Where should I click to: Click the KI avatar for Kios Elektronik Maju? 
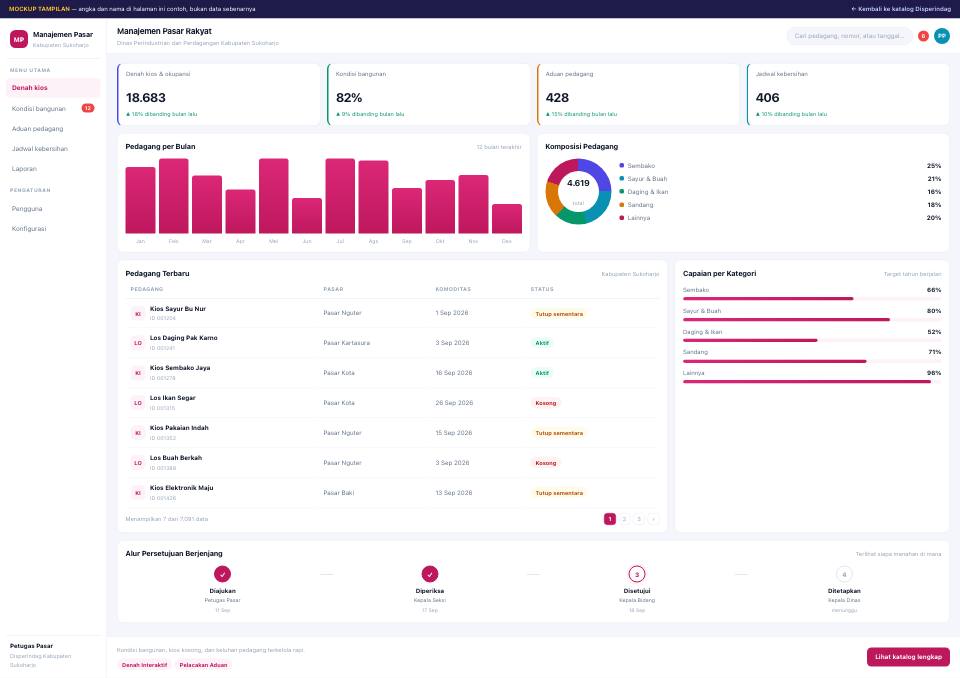[138, 493]
